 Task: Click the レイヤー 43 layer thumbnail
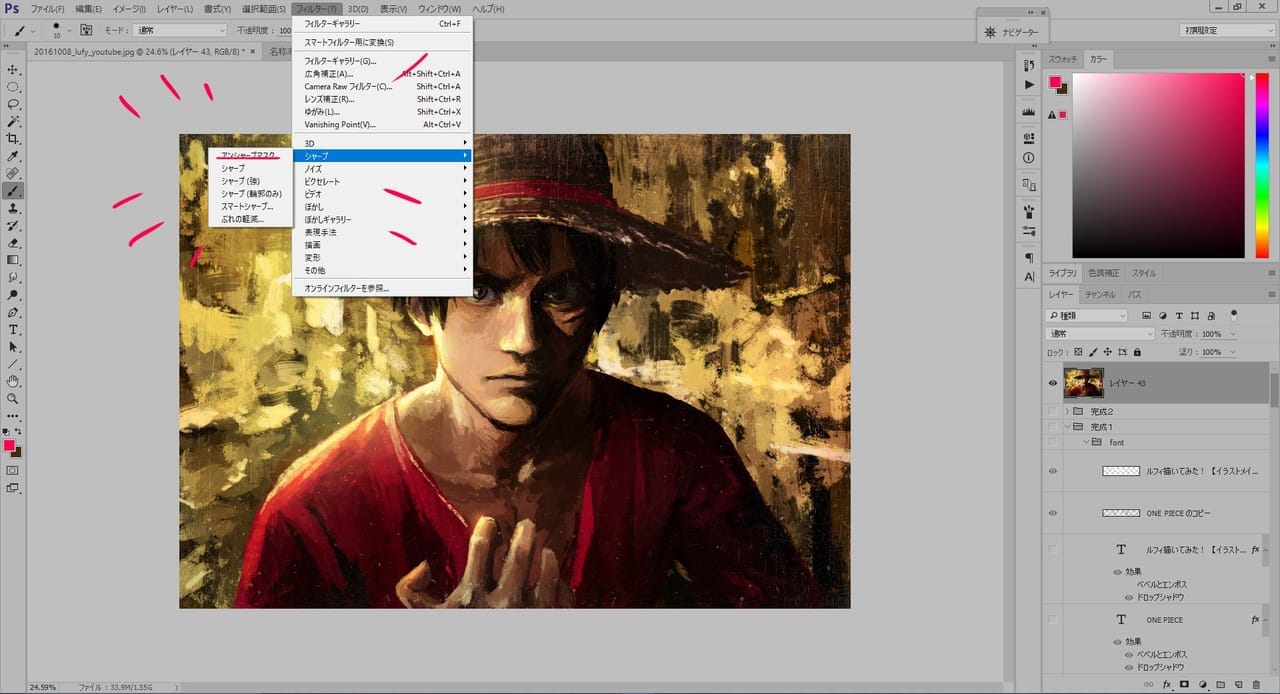point(1084,383)
